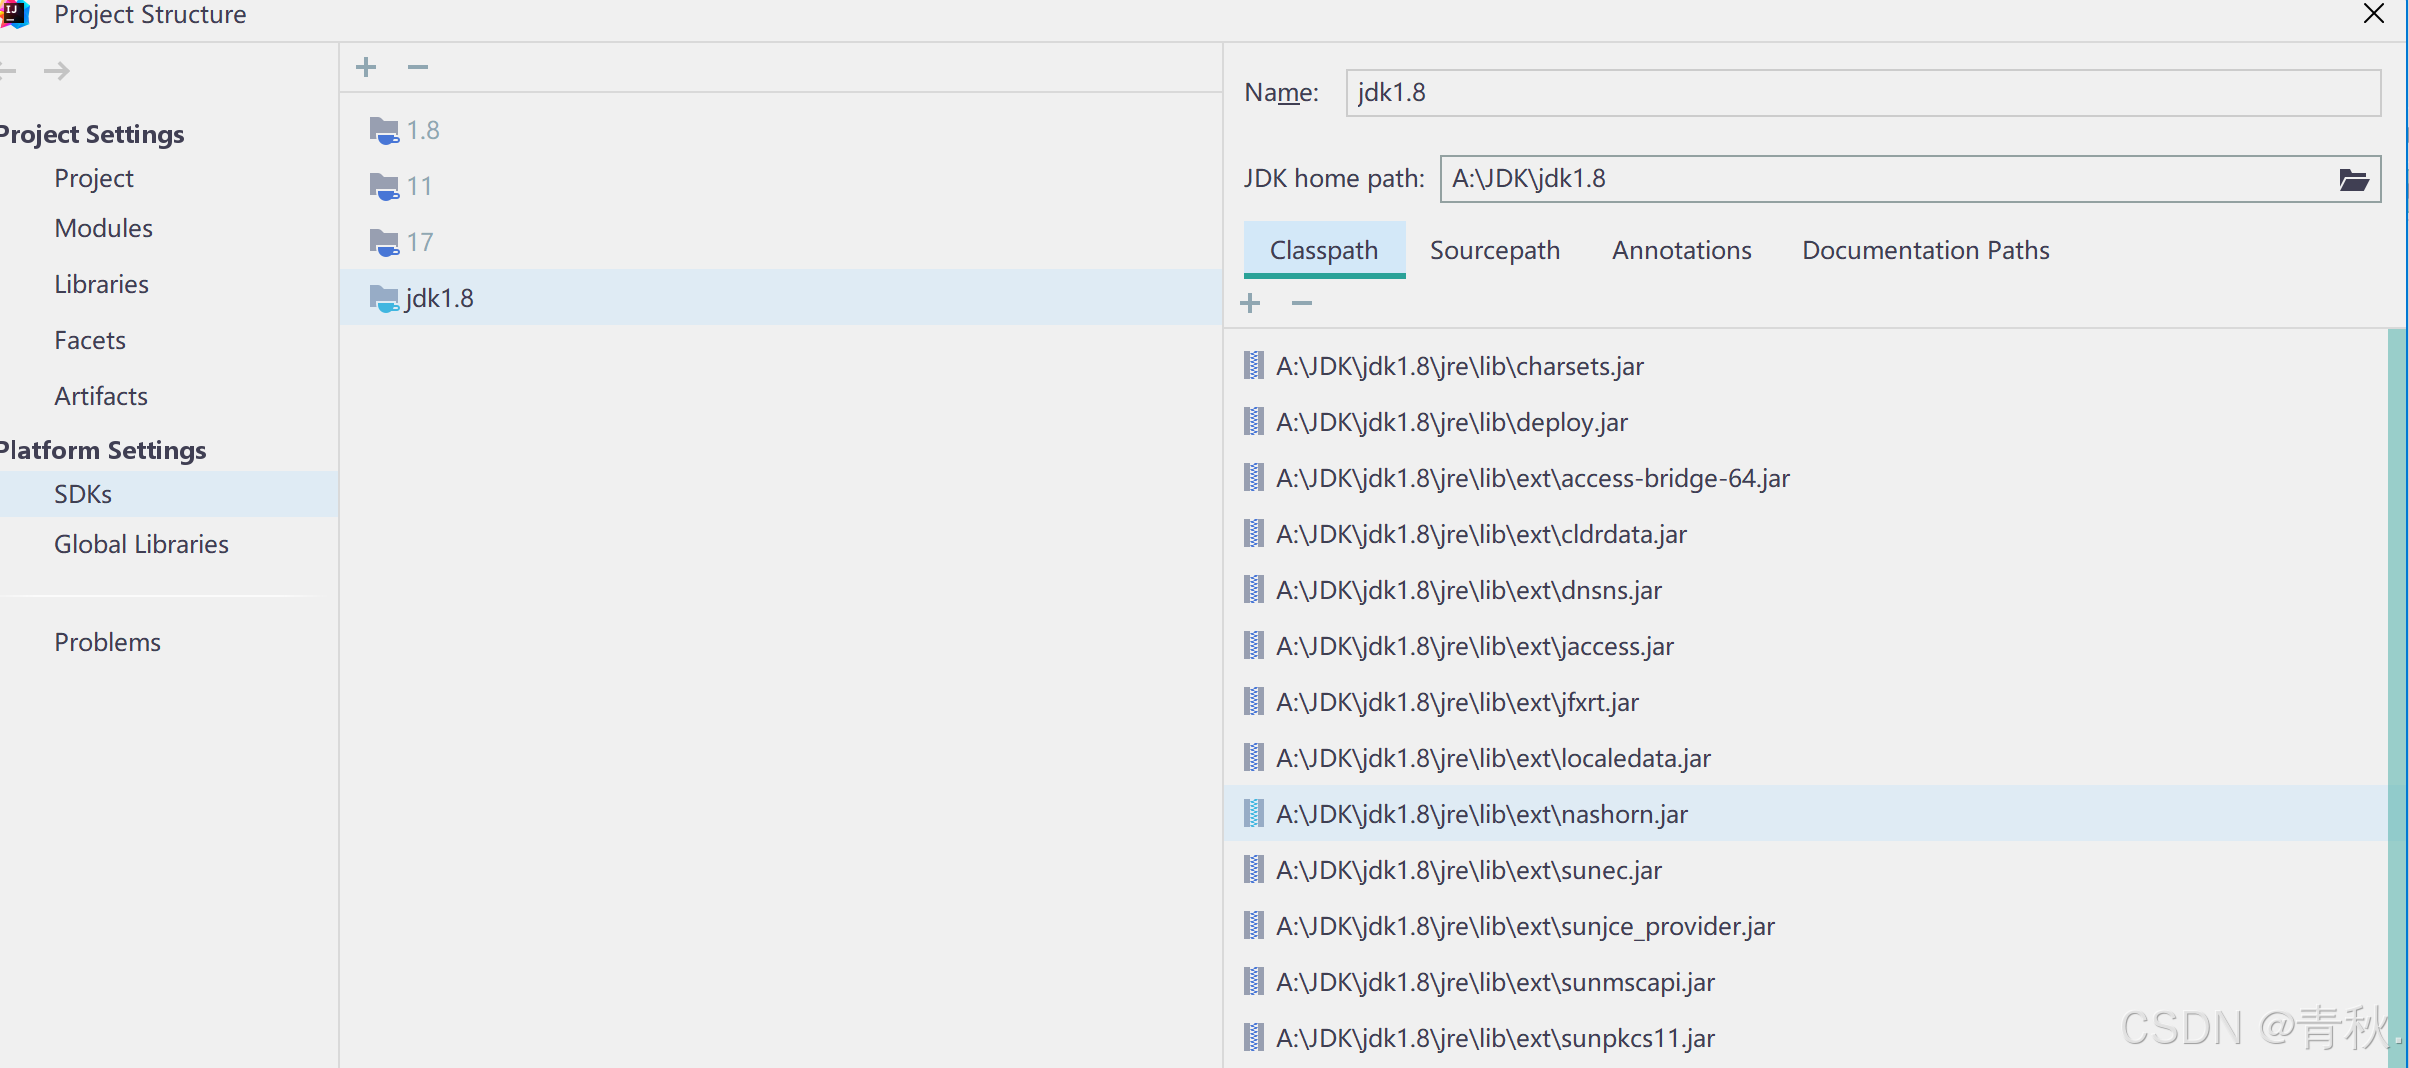
Task: Click the back navigation arrow
Action: click(x=9, y=69)
